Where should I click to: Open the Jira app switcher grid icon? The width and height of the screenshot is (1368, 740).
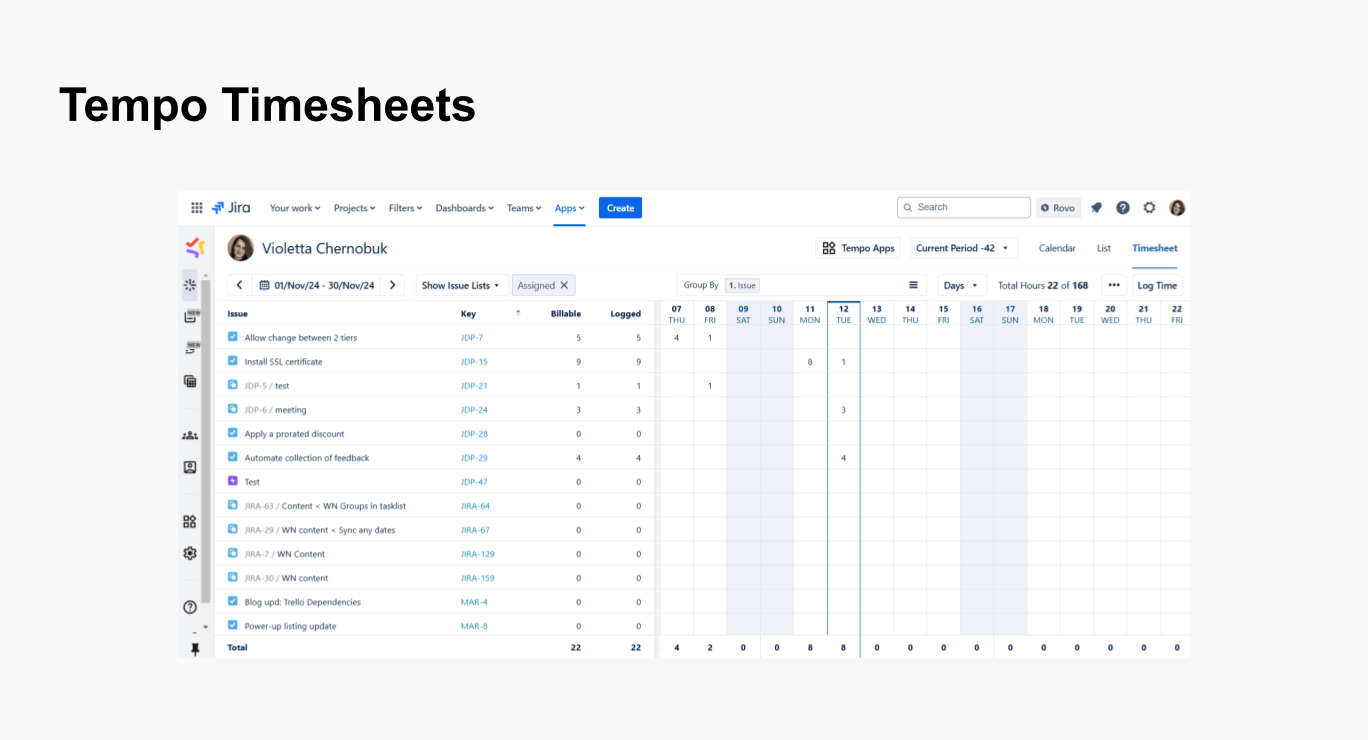[197, 208]
